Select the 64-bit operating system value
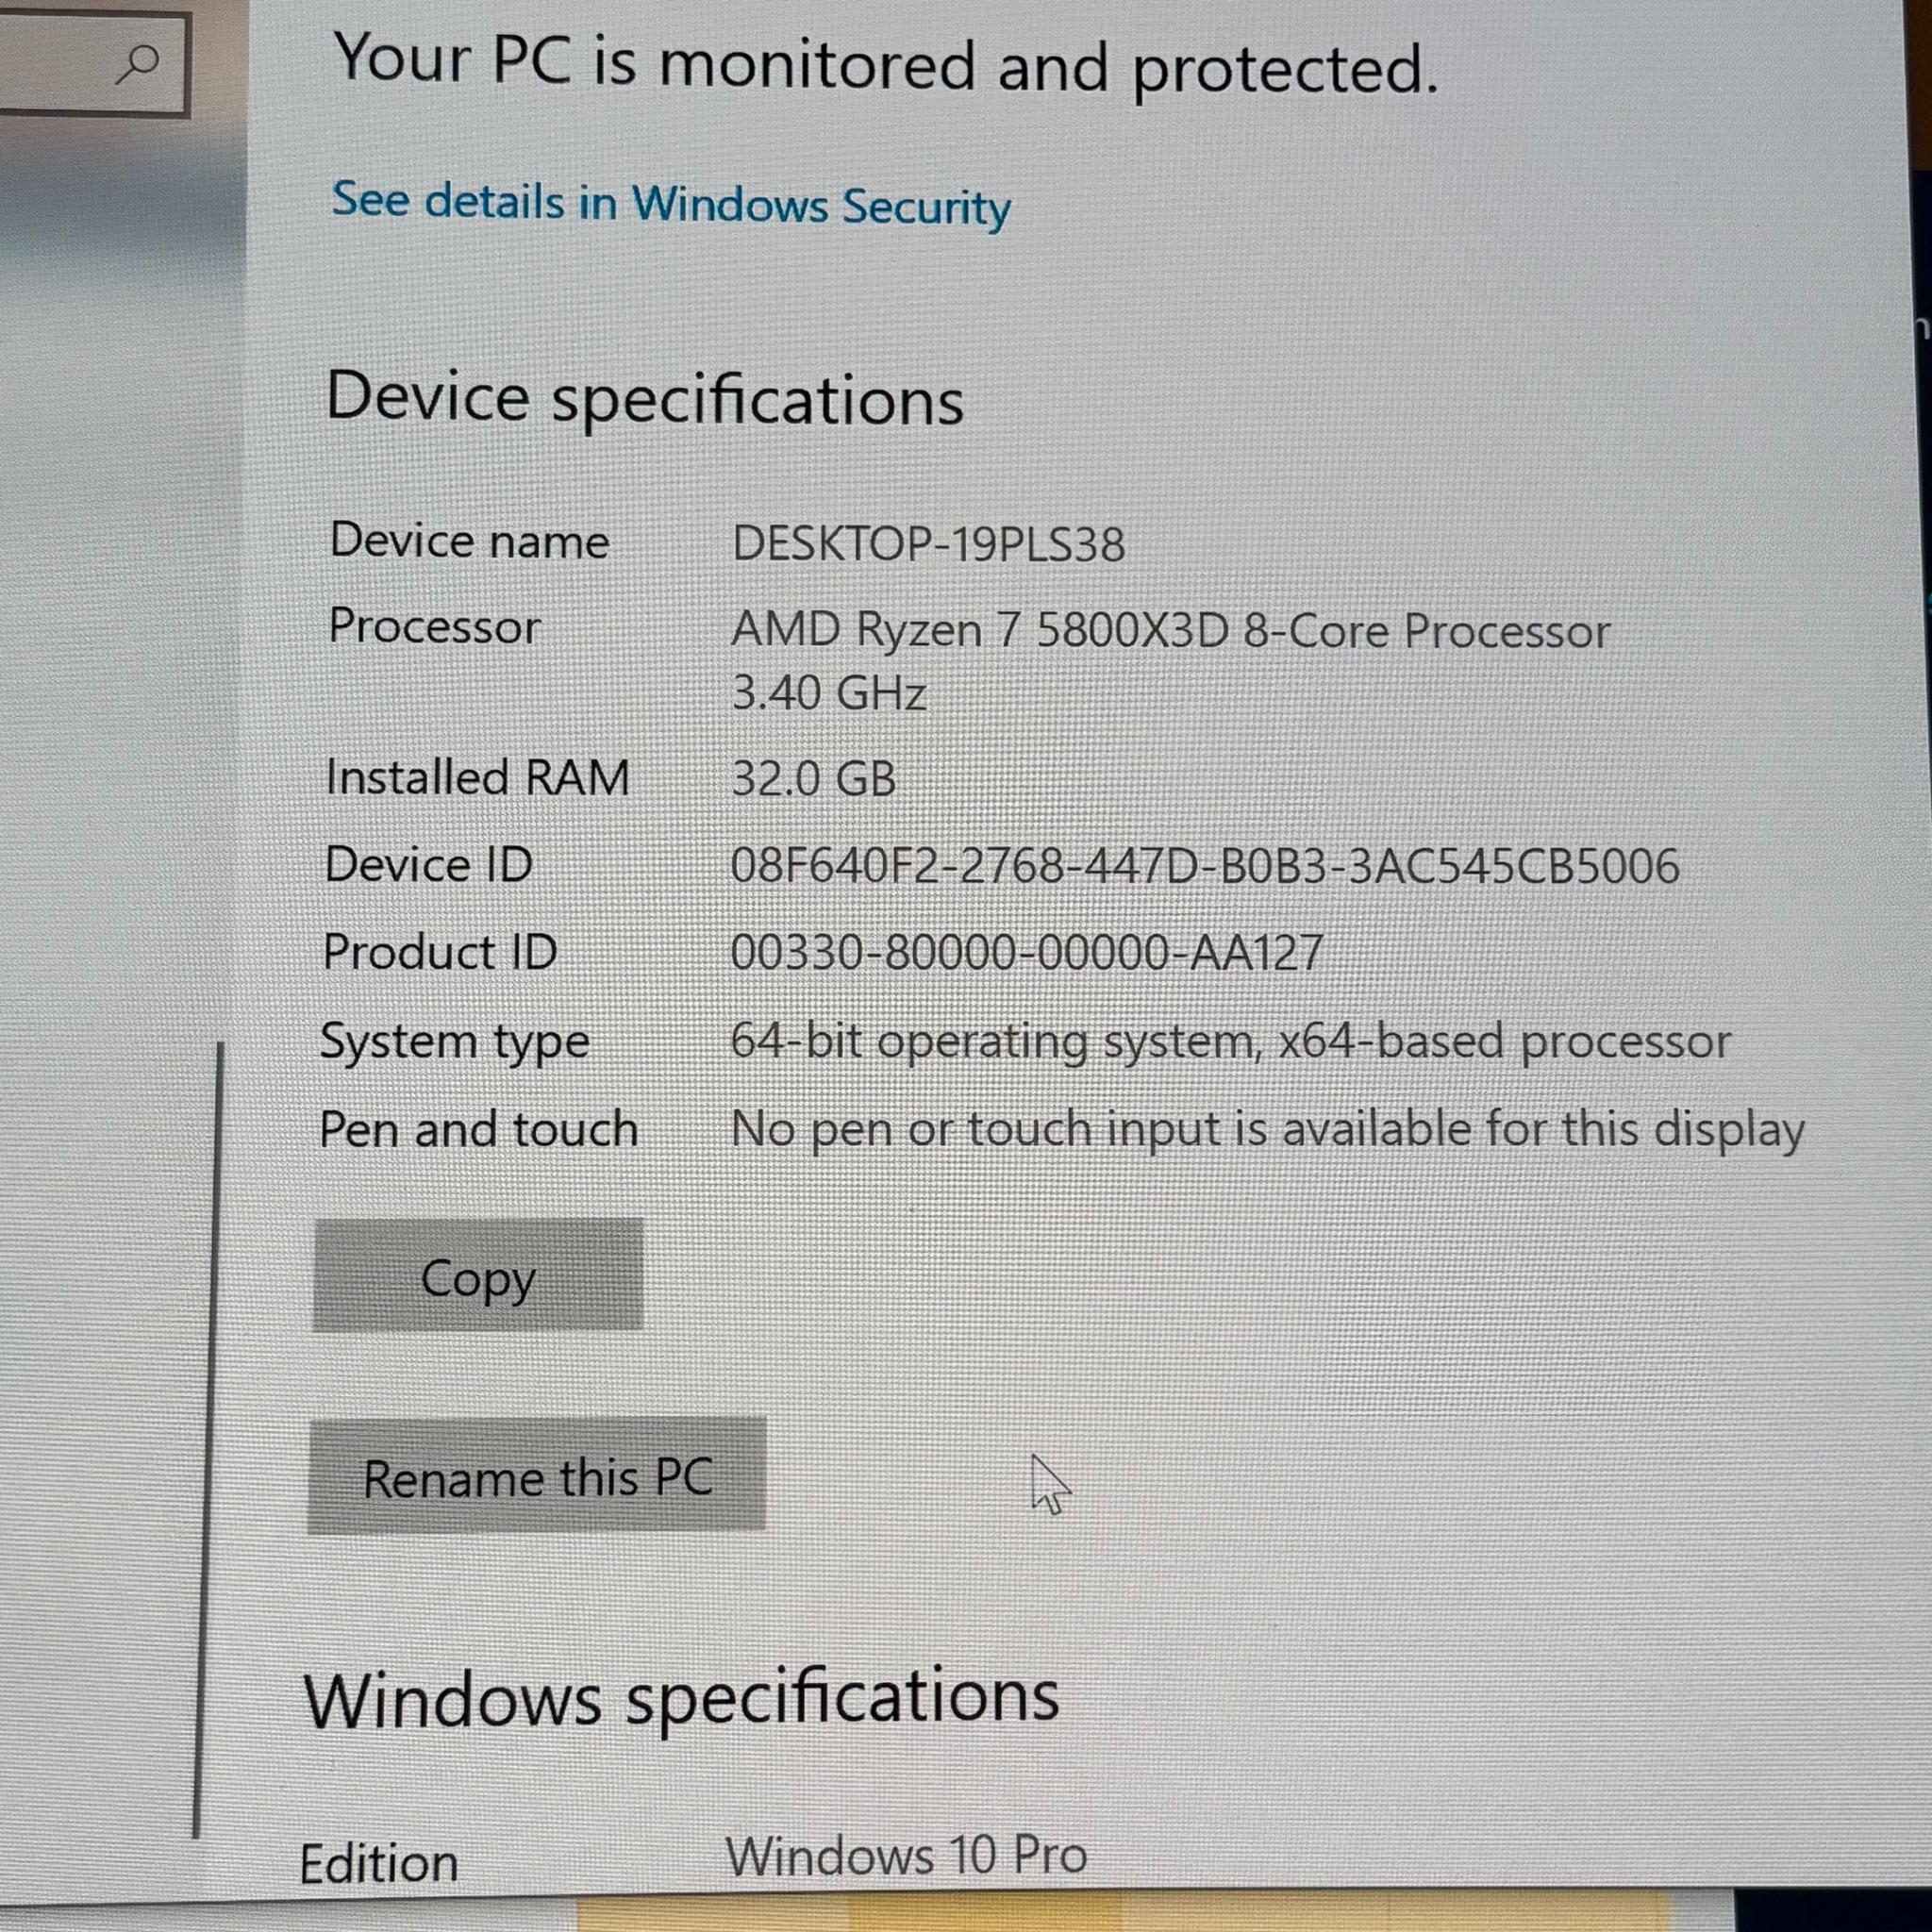Image resolution: width=1932 pixels, height=1932 pixels. (x=1231, y=1042)
